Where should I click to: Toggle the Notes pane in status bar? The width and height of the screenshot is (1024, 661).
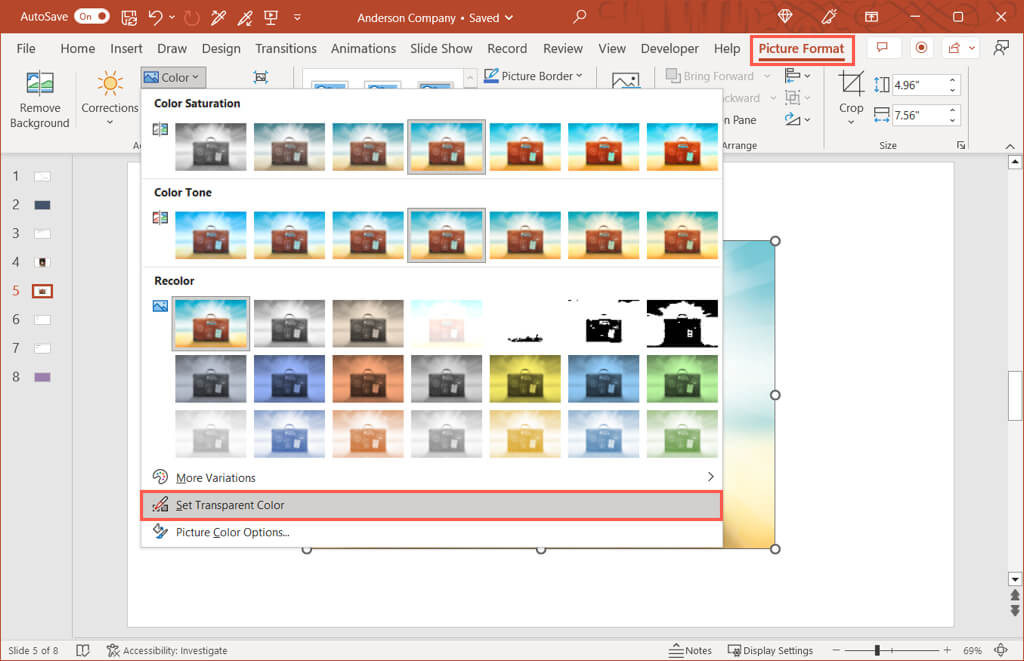688,650
